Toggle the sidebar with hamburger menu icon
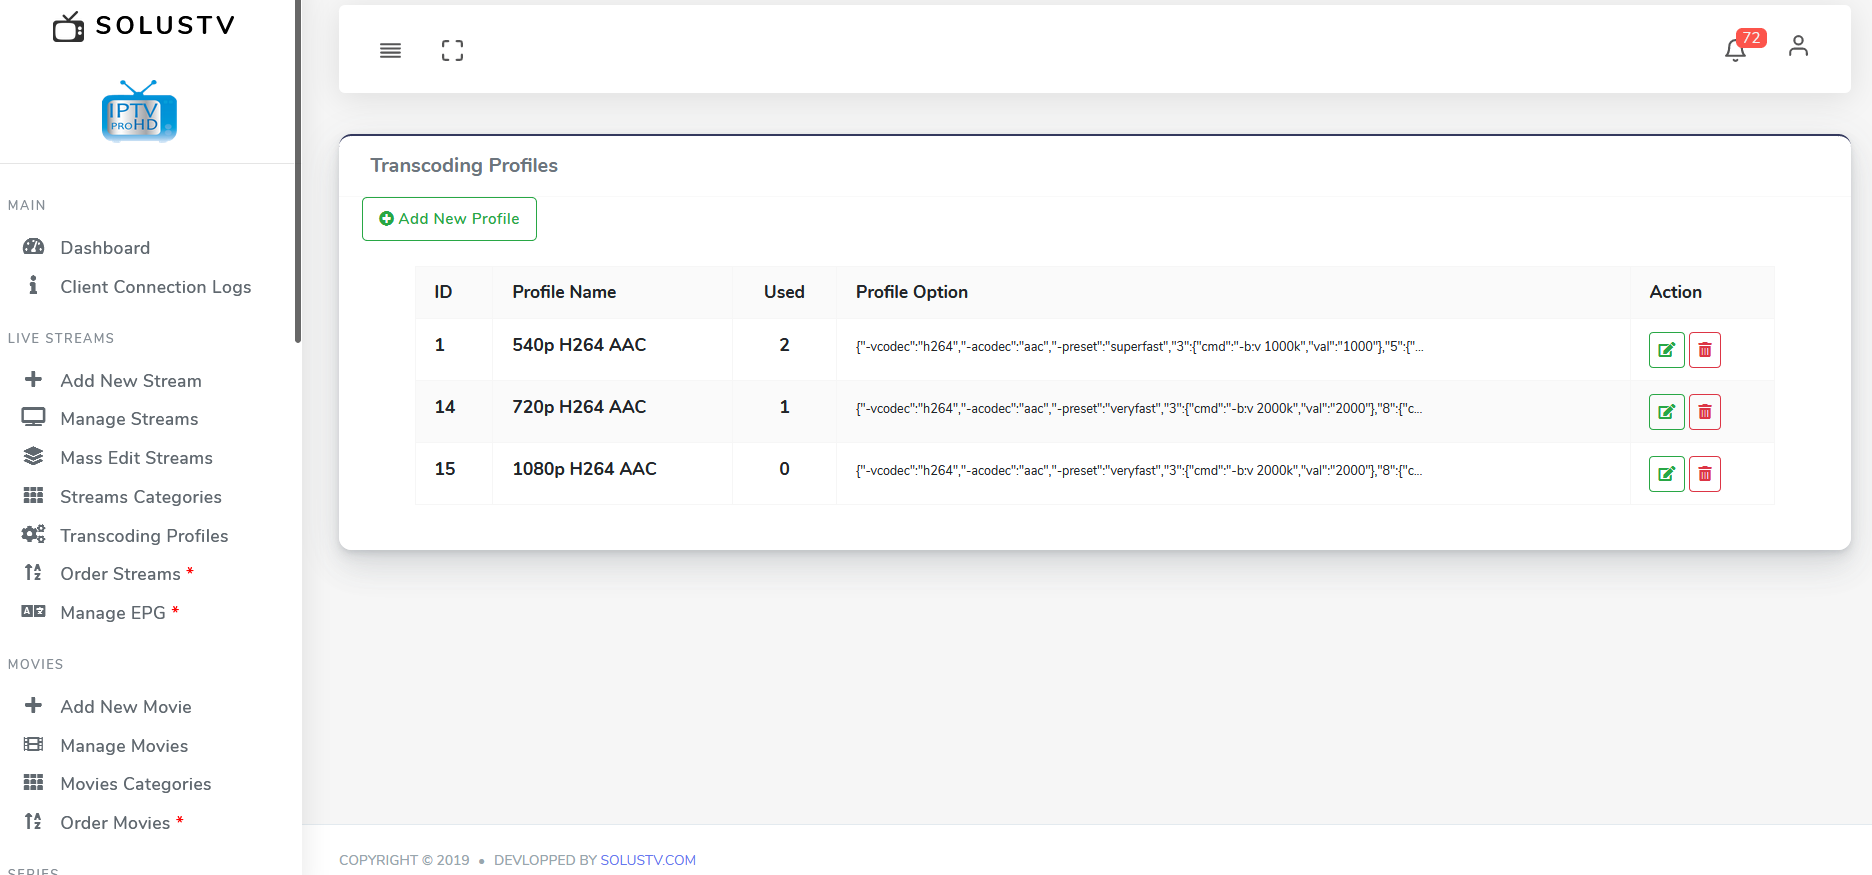 click(390, 51)
